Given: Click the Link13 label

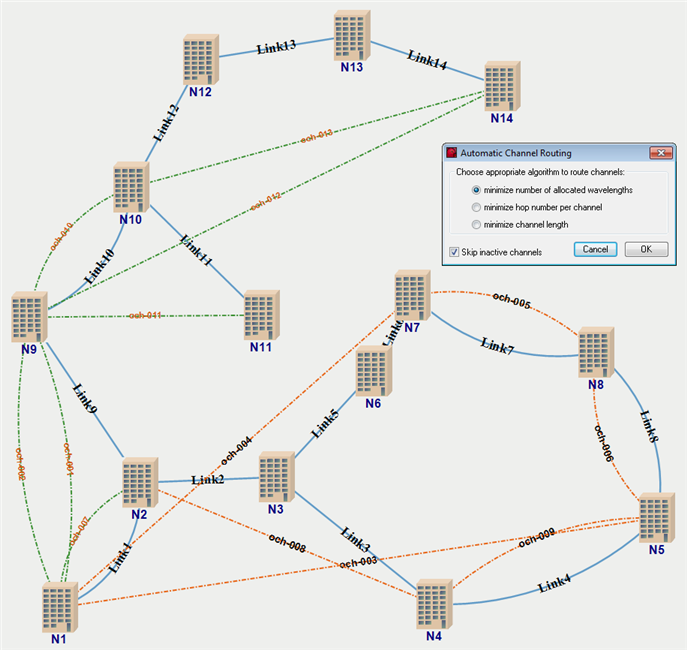Looking at the screenshot, I should click(276, 47).
